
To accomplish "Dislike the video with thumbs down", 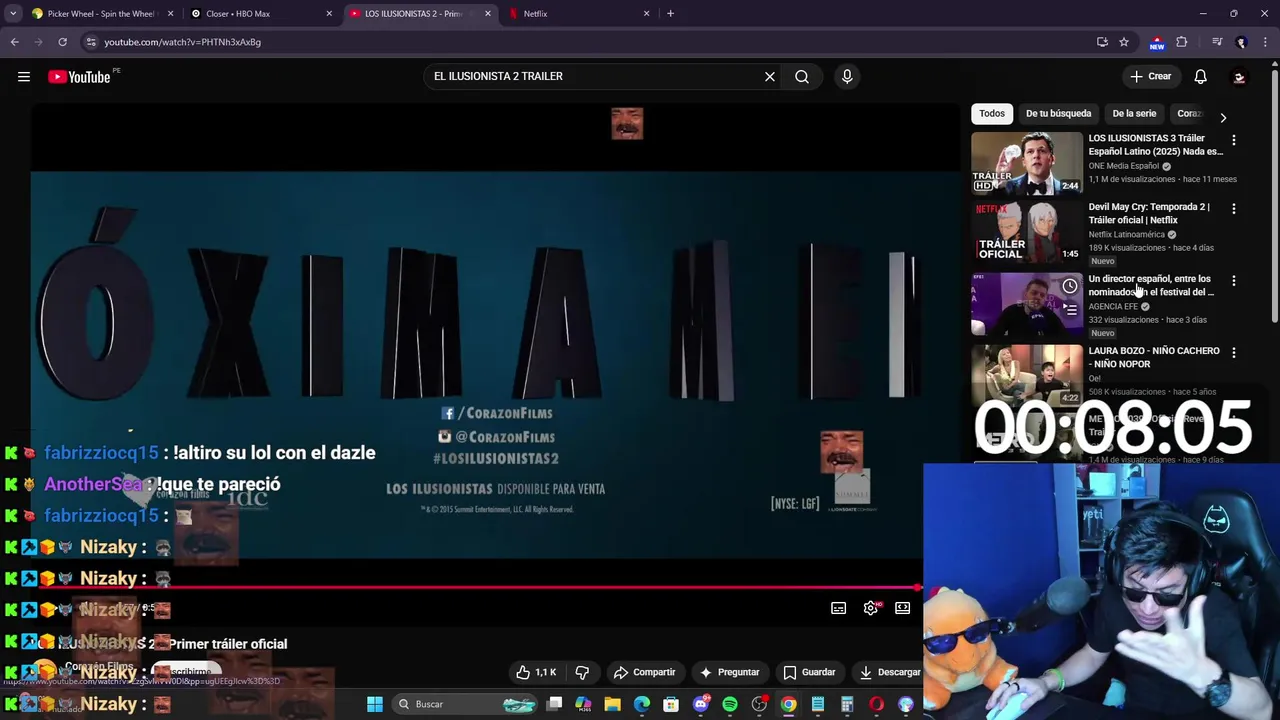I will 582,672.
